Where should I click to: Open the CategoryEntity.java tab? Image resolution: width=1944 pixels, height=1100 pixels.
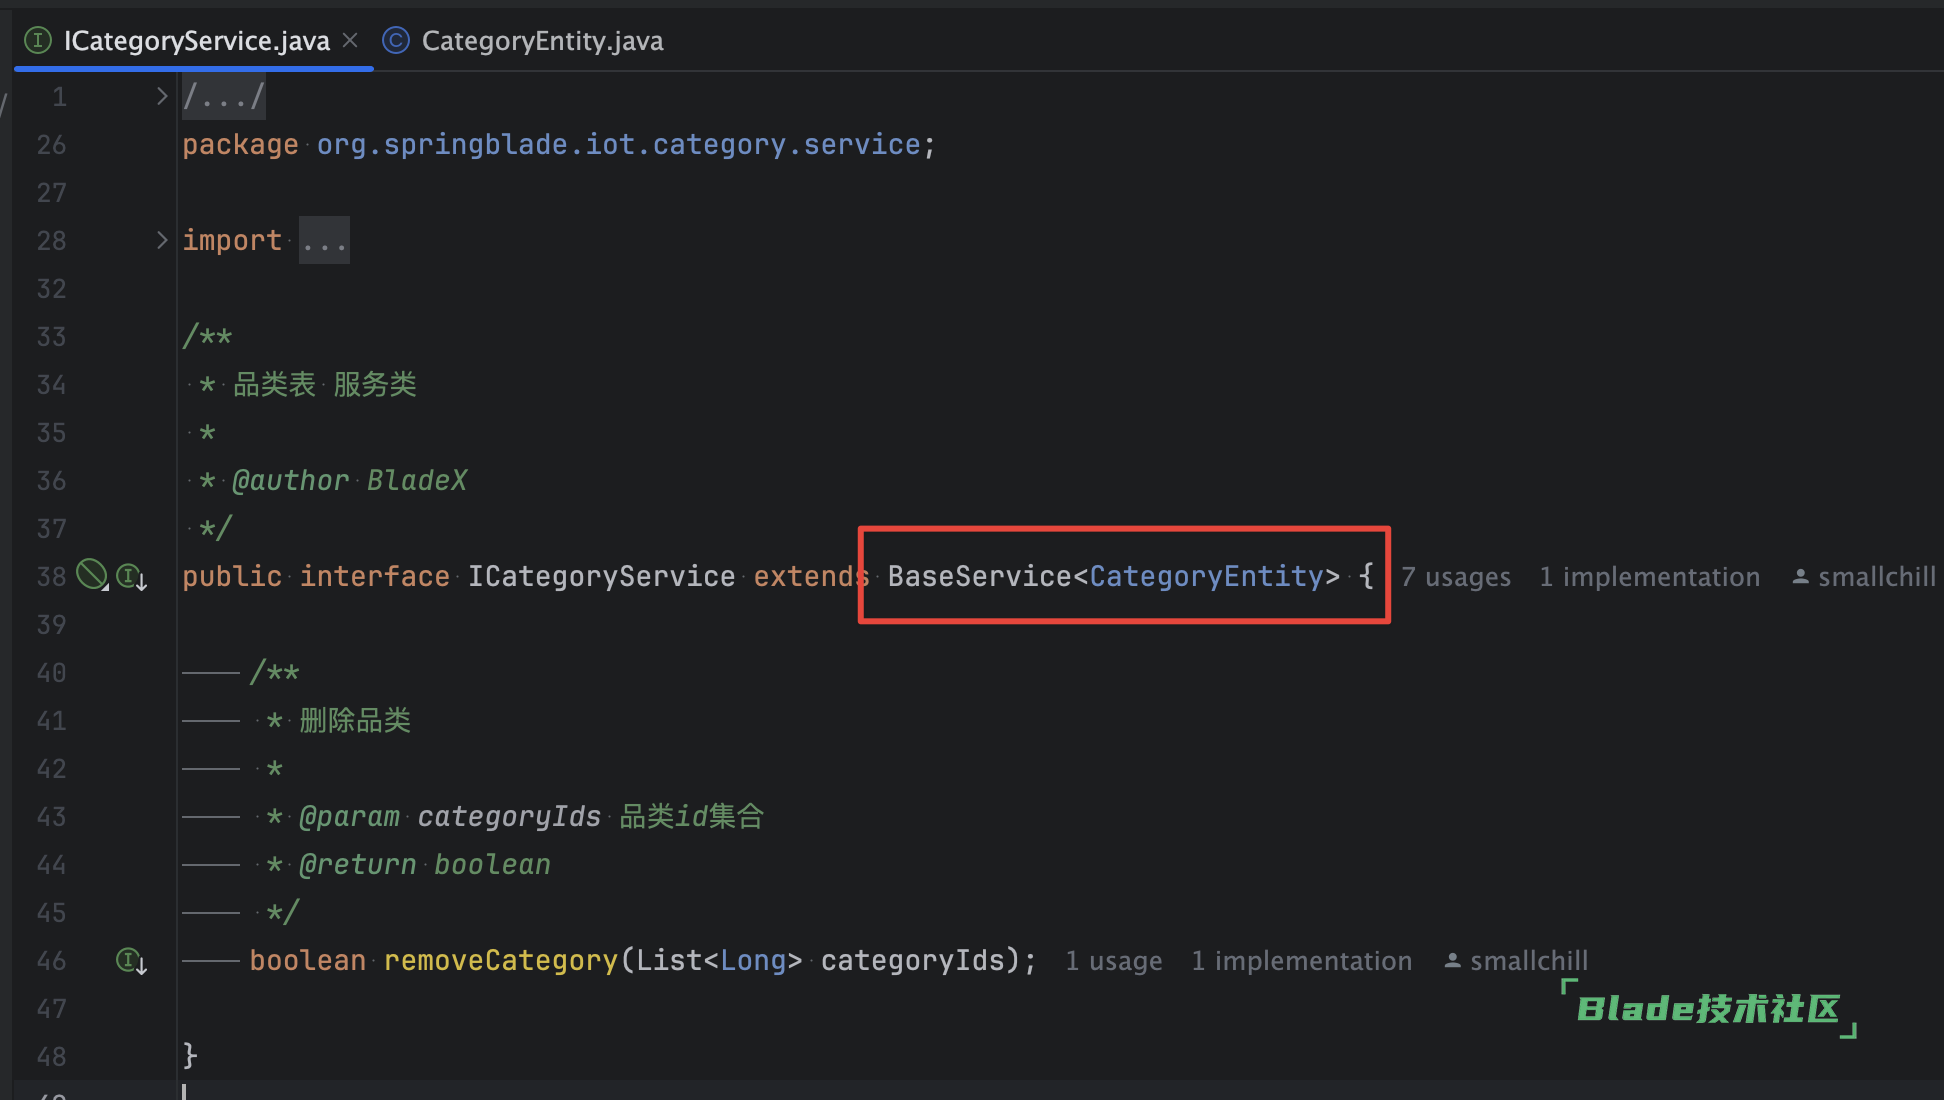click(x=542, y=41)
